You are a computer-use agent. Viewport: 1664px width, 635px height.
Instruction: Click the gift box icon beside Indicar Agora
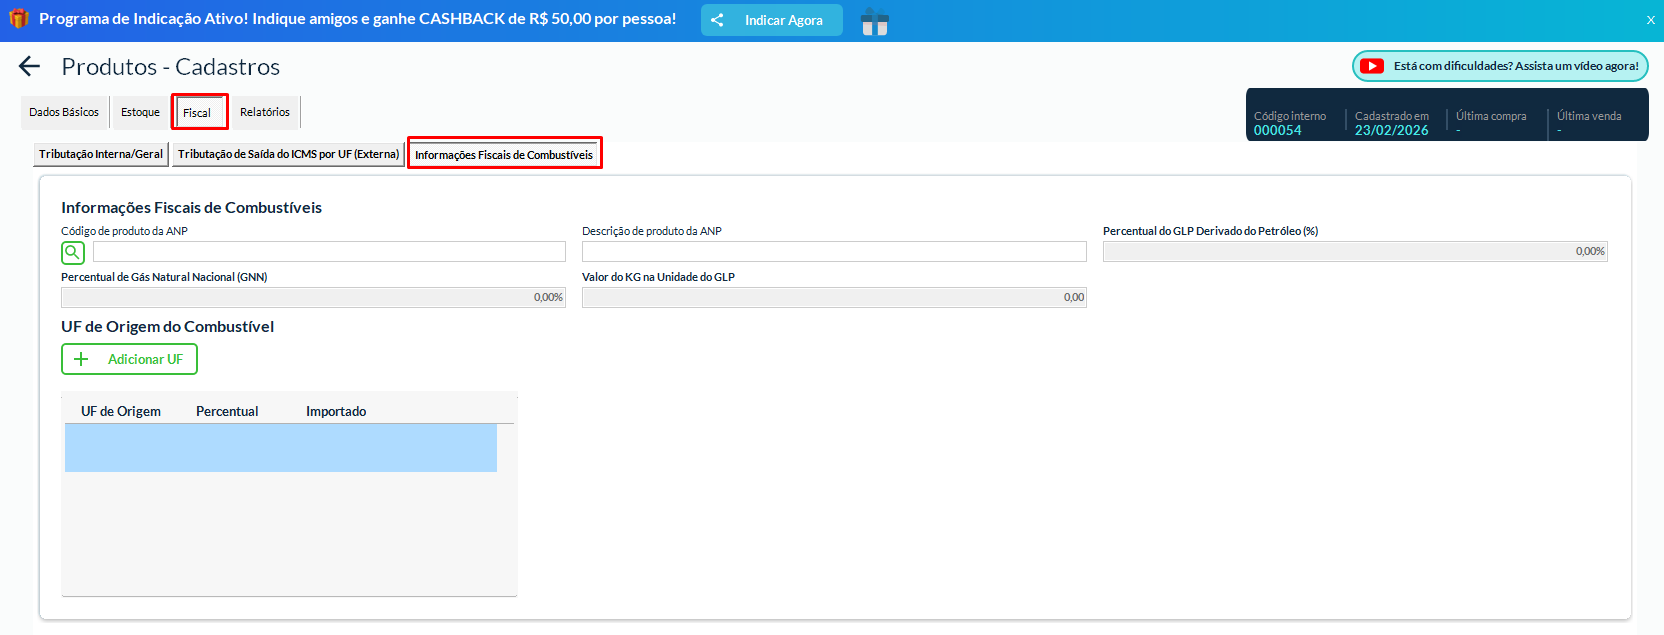tap(874, 21)
